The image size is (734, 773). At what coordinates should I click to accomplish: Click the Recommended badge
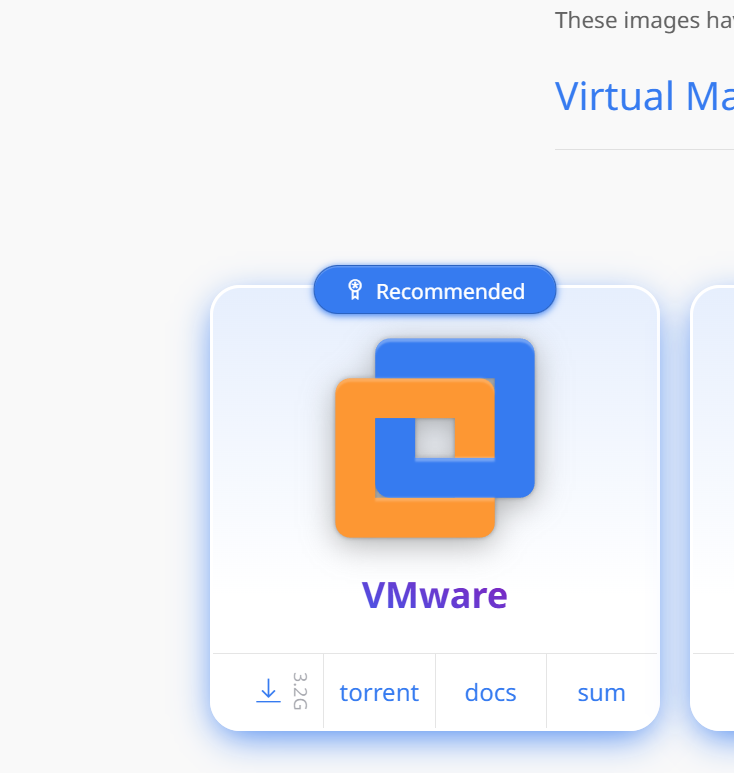[435, 290]
